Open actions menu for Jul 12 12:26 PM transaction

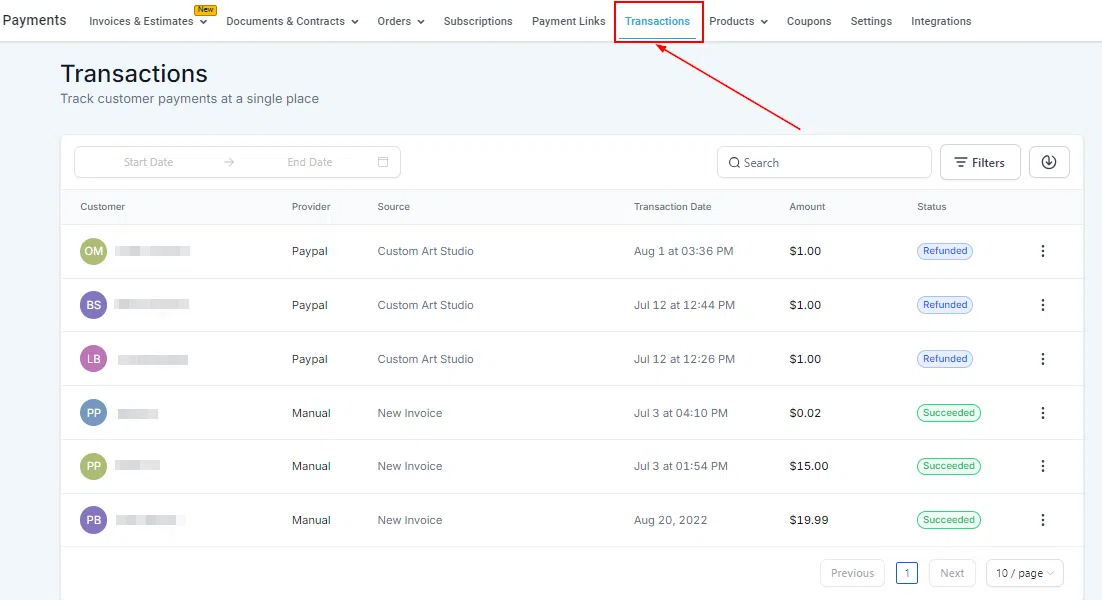(x=1042, y=359)
